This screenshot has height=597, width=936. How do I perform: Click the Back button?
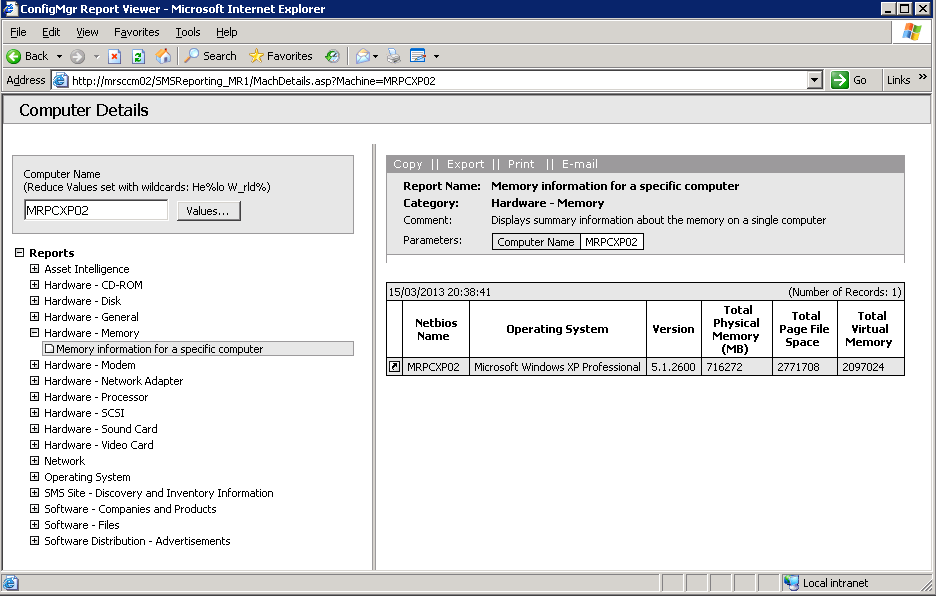click(x=28, y=56)
